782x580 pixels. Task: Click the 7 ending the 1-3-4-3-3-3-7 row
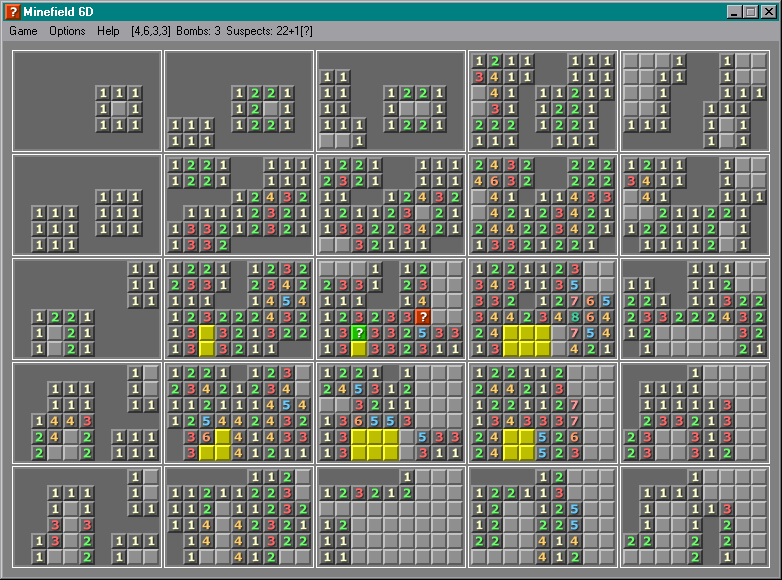coord(575,421)
